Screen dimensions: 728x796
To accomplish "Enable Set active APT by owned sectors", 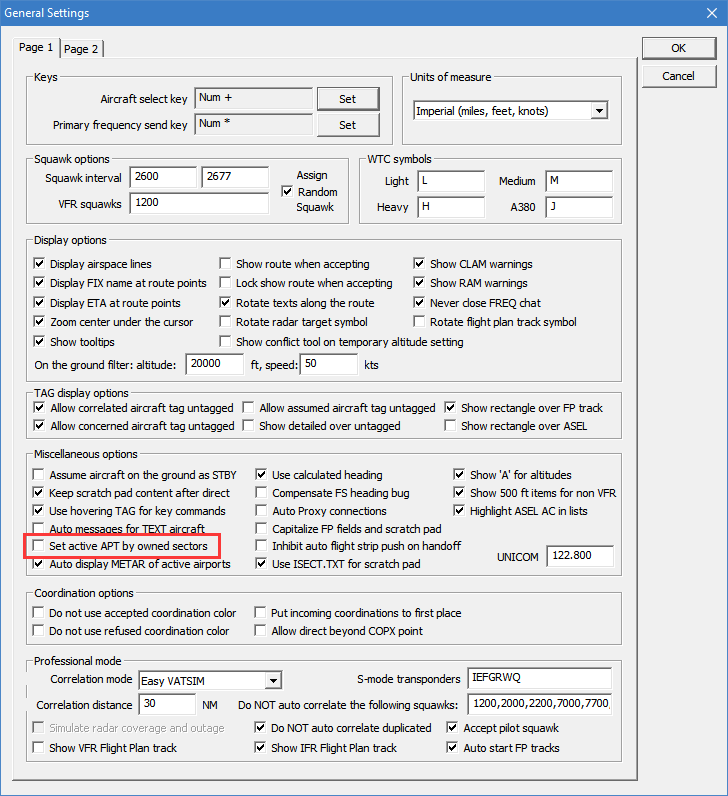I will pyautogui.click(x=40, y=547).
